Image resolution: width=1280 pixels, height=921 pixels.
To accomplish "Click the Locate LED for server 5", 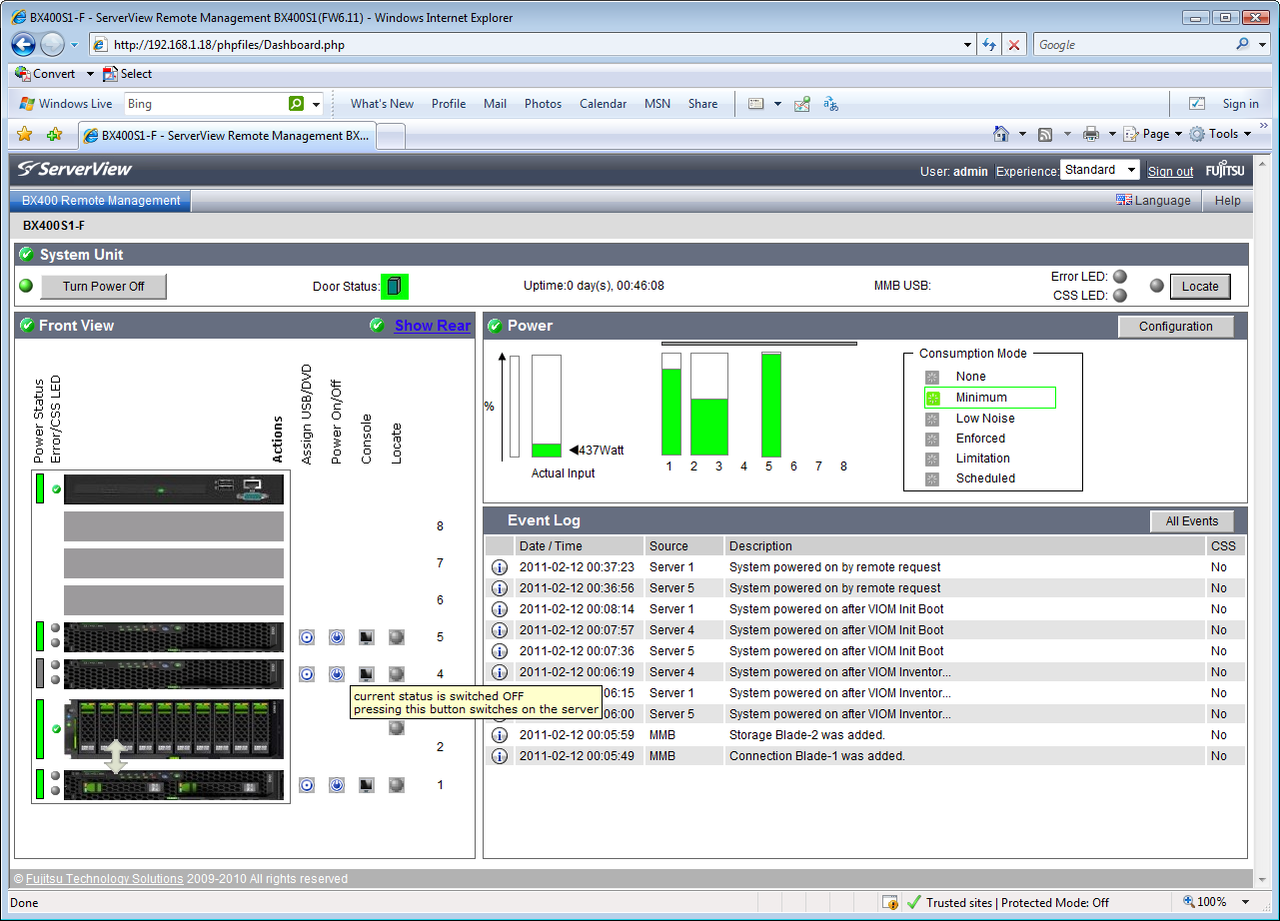I will click(397, 637).
